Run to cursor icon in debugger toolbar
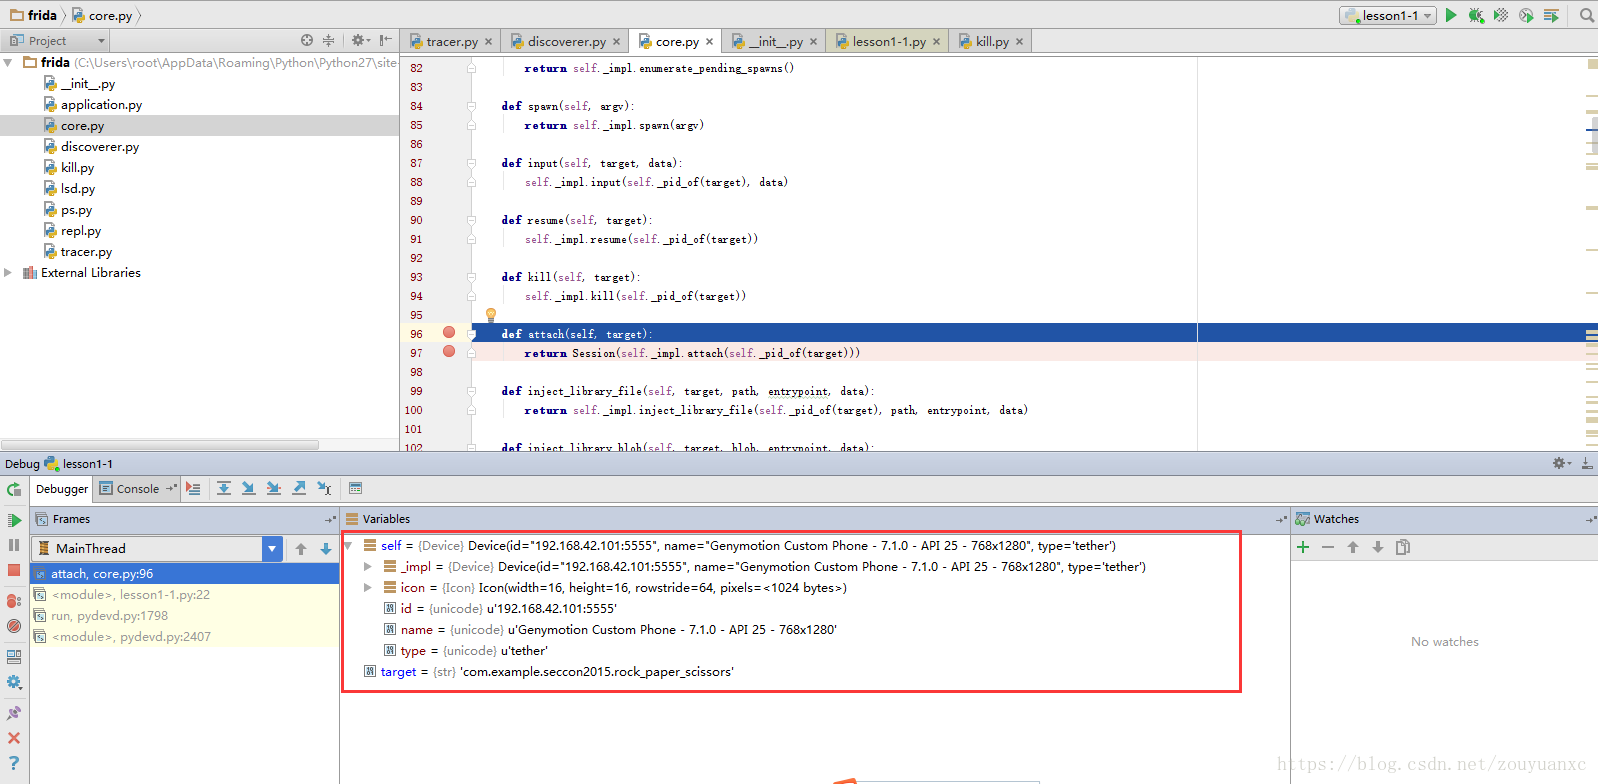1598x784 pixels. point(324,488)
